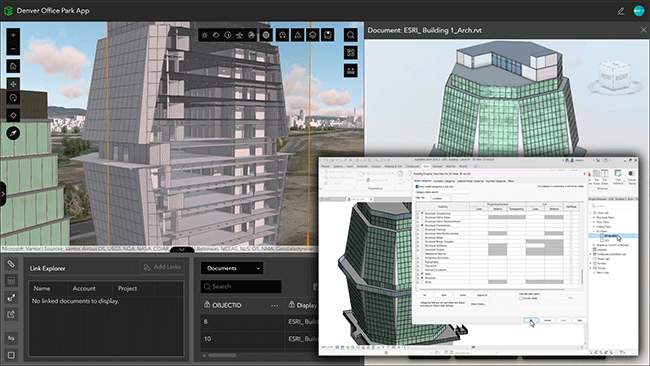Click in the documents Search field
Image resolution: width=650 pixels, height=366 pixels.
[x=241, y=286]
